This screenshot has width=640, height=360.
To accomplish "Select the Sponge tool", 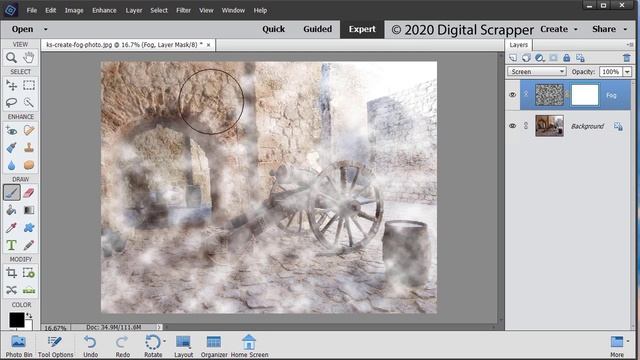I will tap(29, 165).
